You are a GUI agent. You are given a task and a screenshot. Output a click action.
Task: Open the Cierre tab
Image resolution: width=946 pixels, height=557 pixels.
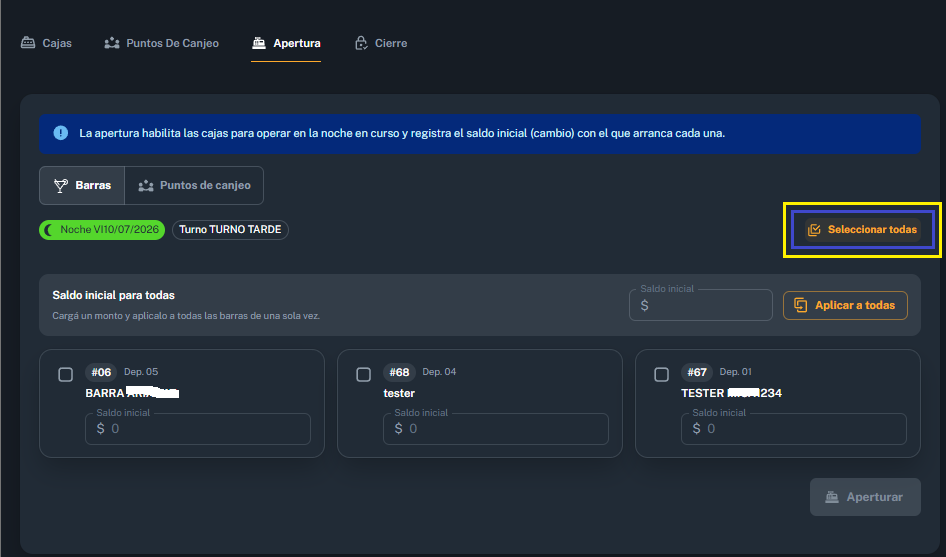(381, 43)
